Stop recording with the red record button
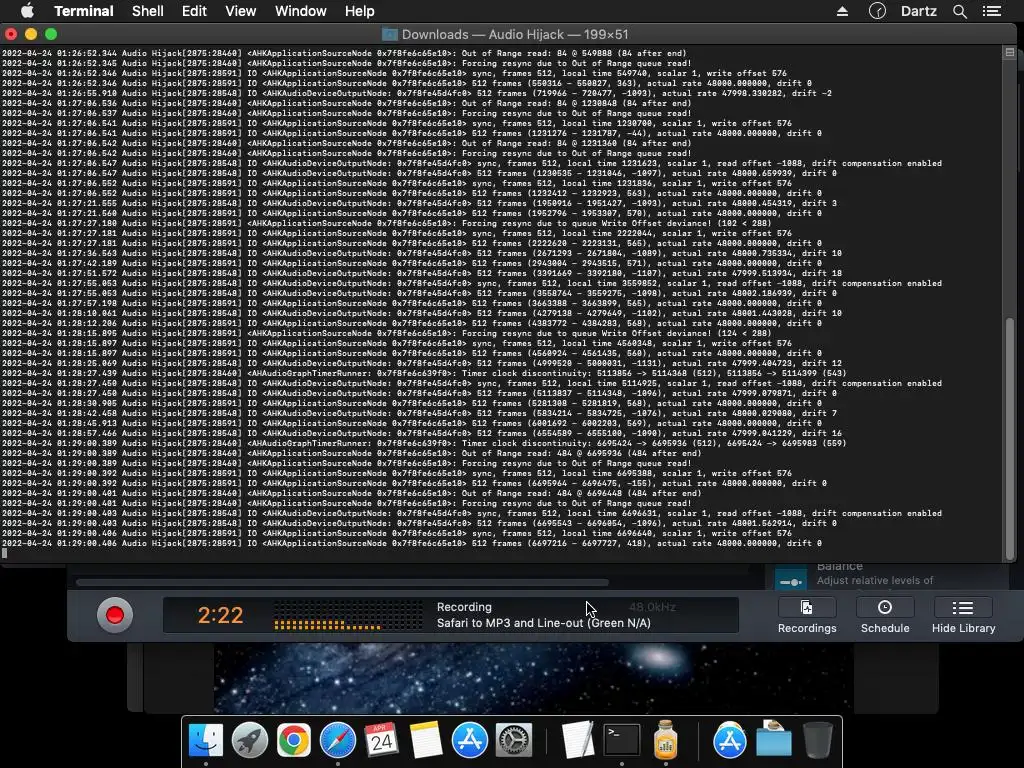1024x768 pixels. click(115, 615)
